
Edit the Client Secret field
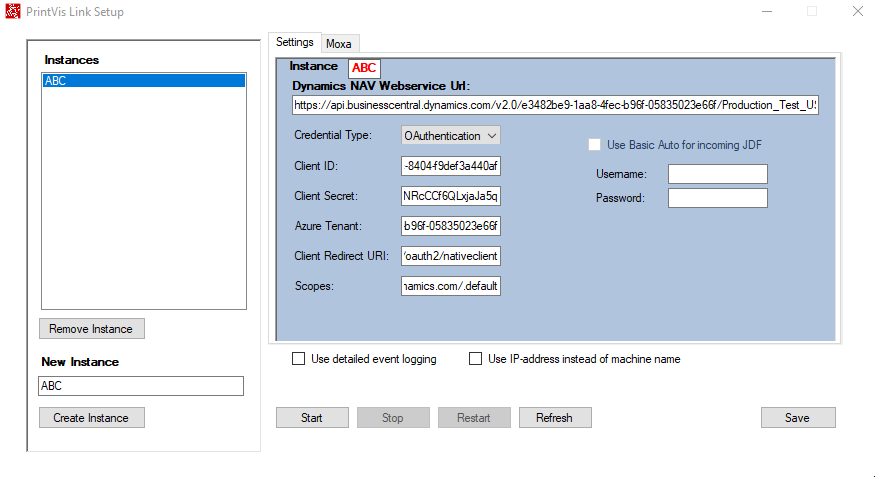450,196
